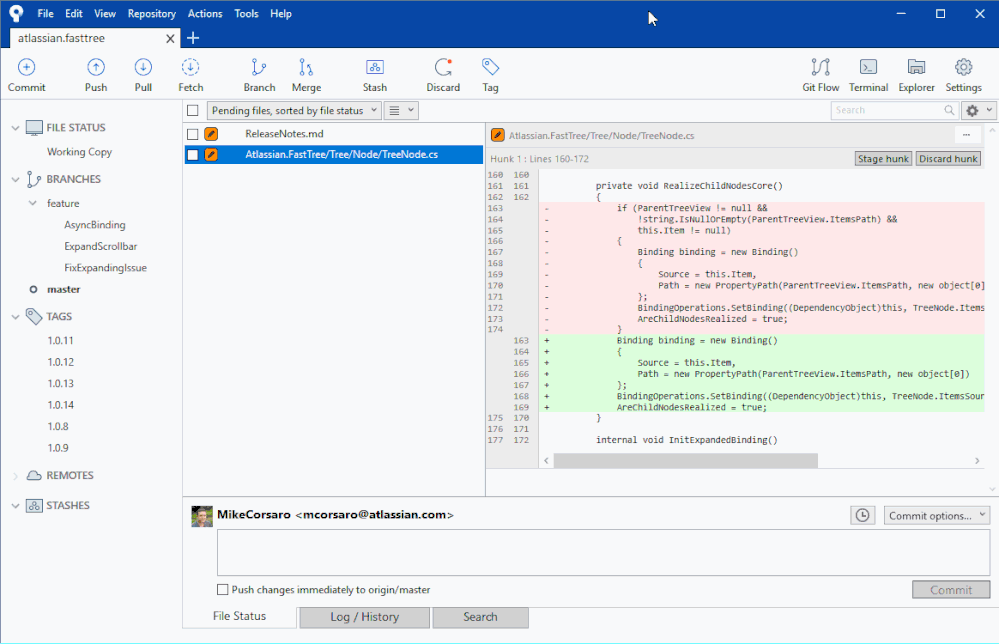Create a new branch with Branch icon
Image resolution: width=999 pixels, height=644 pixels.
coord(259,67)
